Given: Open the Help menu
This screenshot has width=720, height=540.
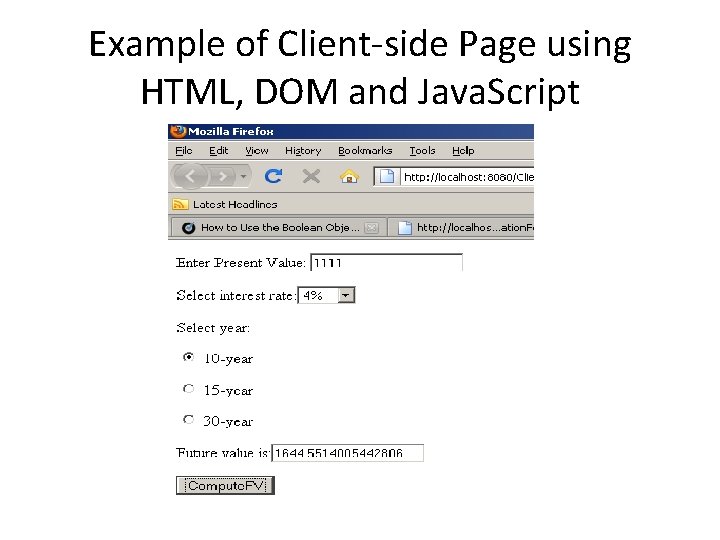Looking at the screenshot, I should tap(463, 151).
